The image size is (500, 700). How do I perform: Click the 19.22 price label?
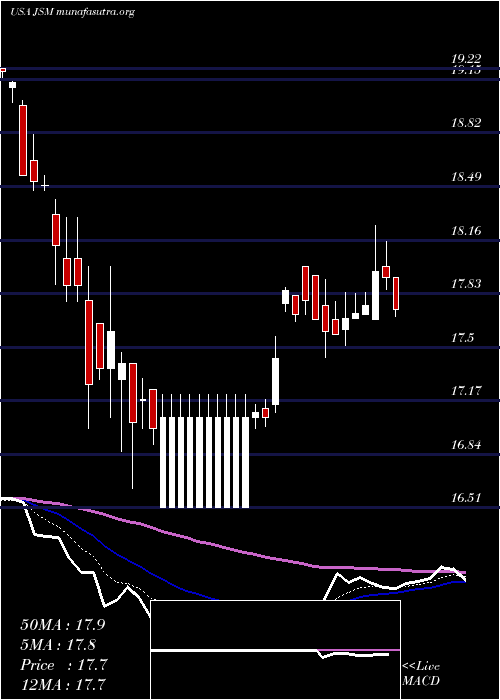click(x=466, y=58)
